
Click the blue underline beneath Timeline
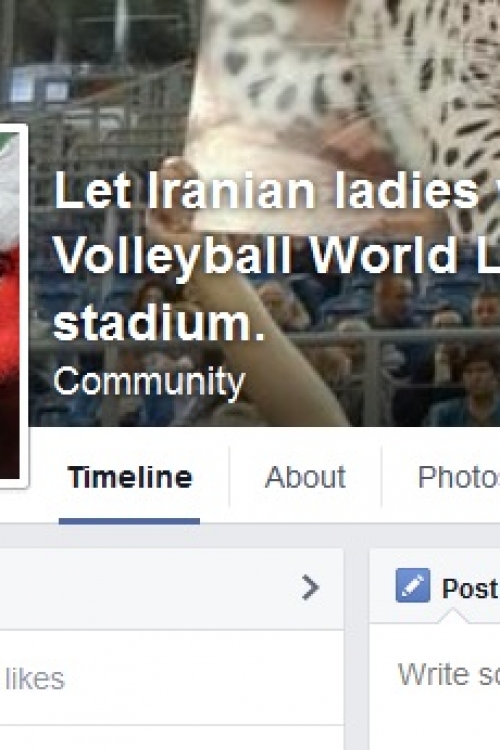(129, 521)
